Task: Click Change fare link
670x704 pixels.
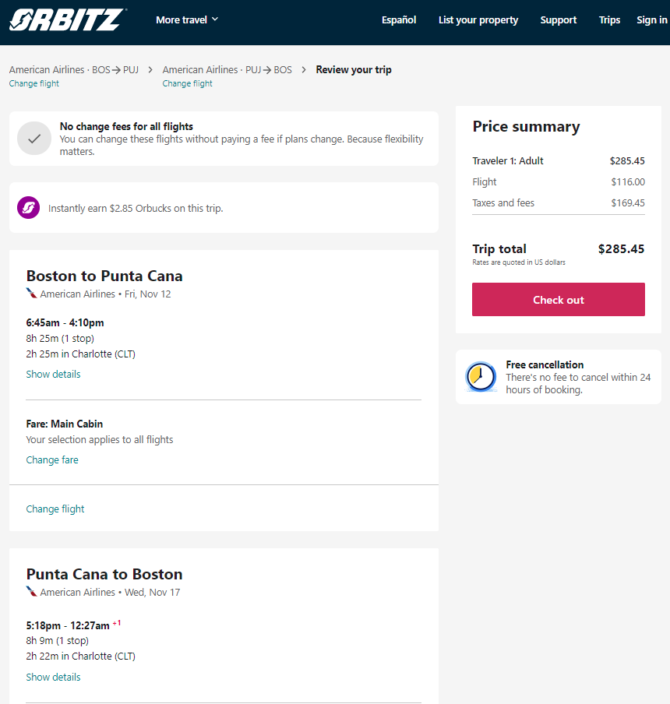Action: [x=52, y=460]
